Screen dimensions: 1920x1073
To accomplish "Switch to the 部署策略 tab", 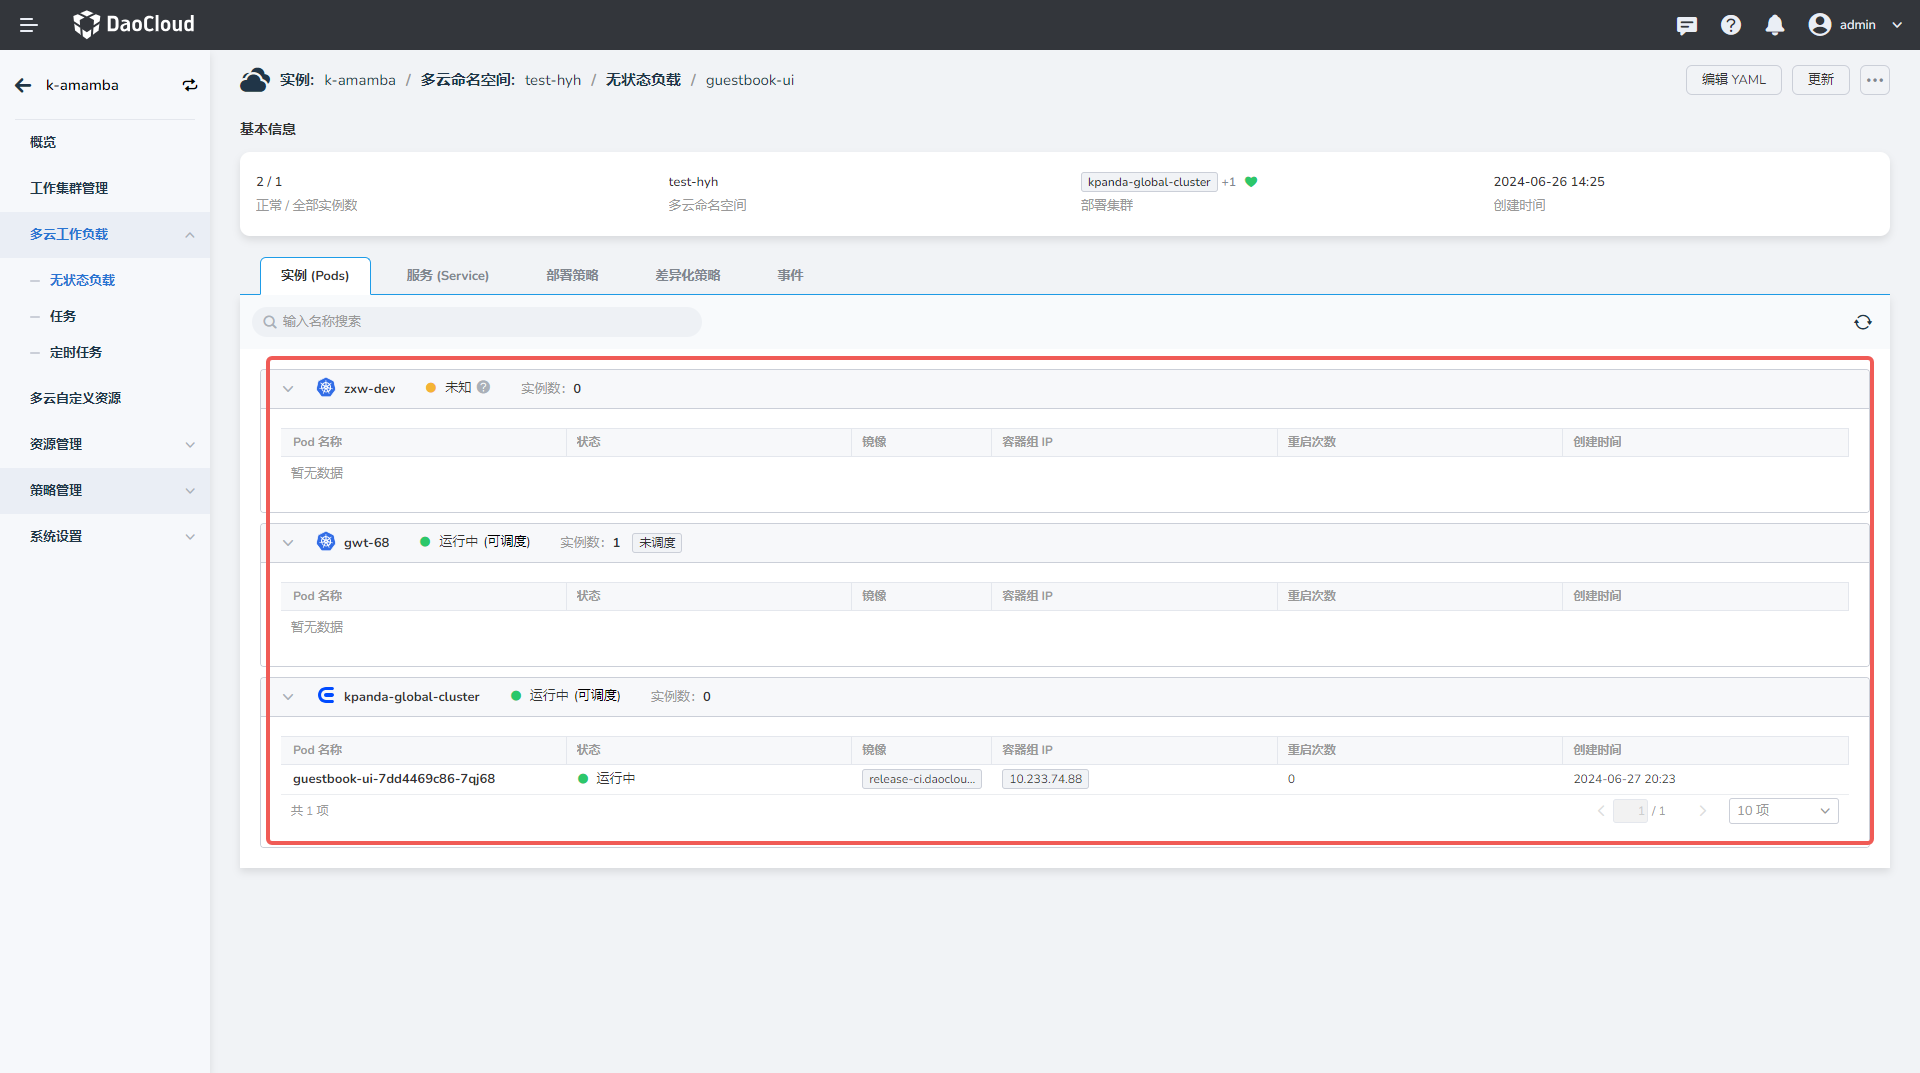I will pyautogui.click(x=572, y=276).
